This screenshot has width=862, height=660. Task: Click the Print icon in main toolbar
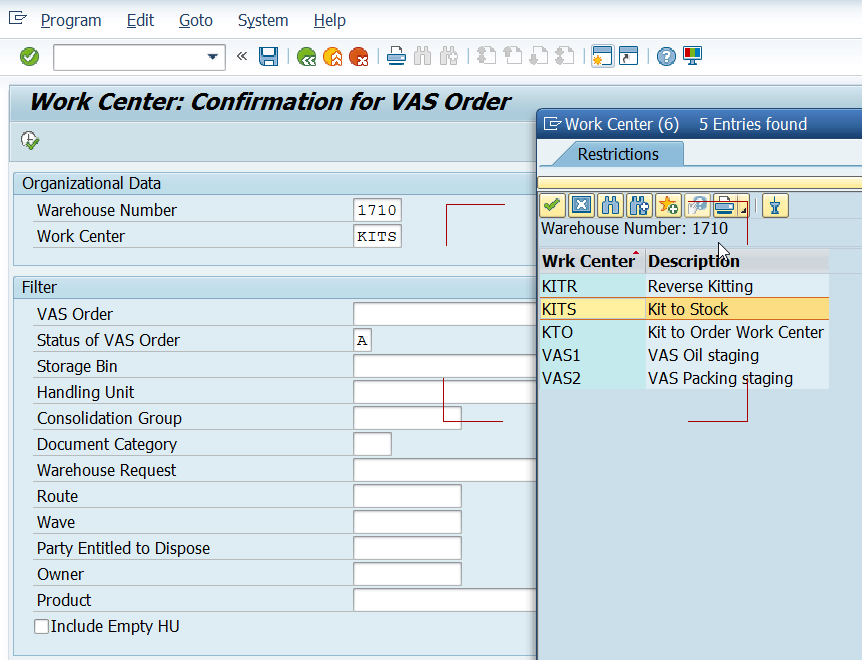[396, 57]
